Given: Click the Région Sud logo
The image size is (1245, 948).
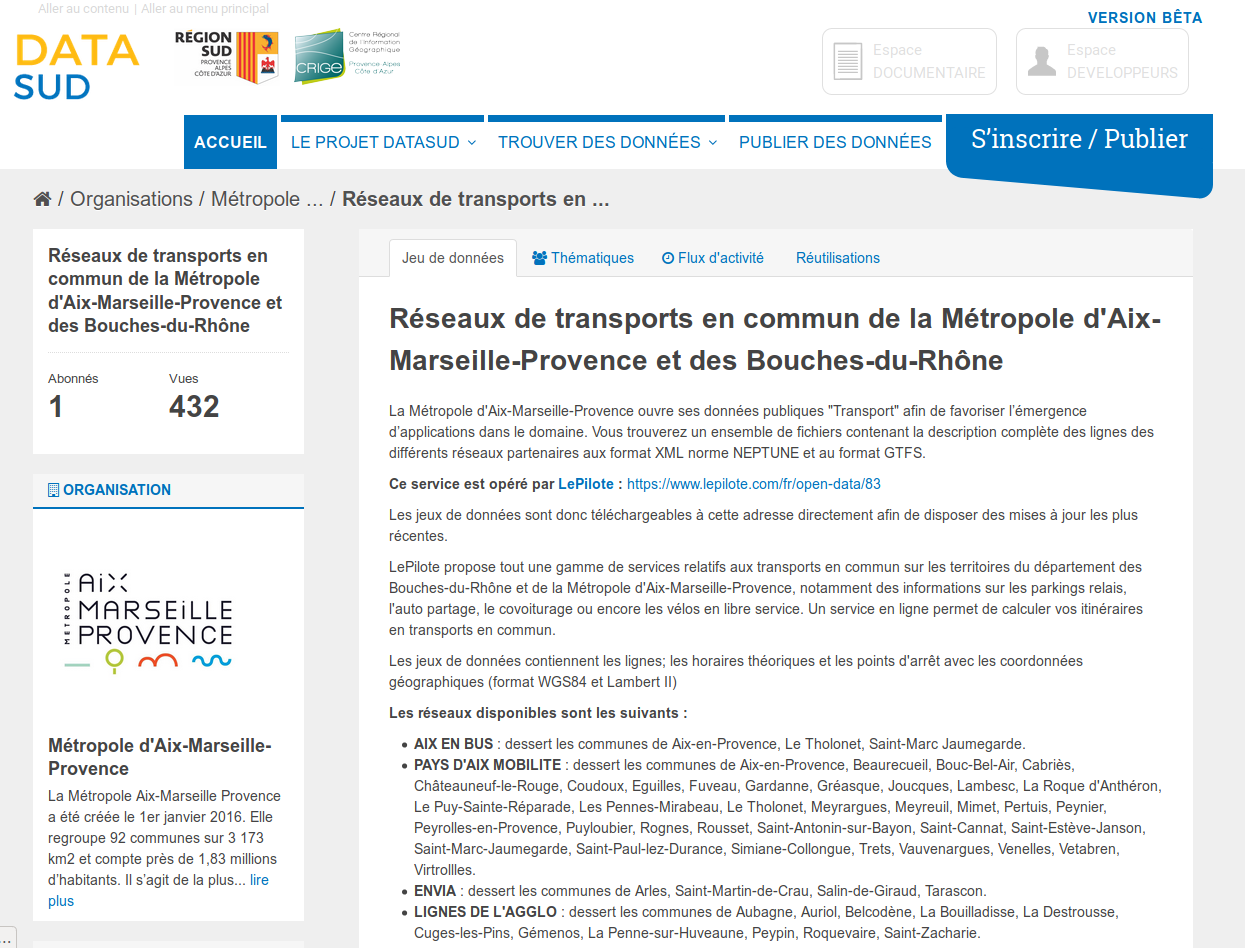Looking at the screenshot, I should pos(226,57).
